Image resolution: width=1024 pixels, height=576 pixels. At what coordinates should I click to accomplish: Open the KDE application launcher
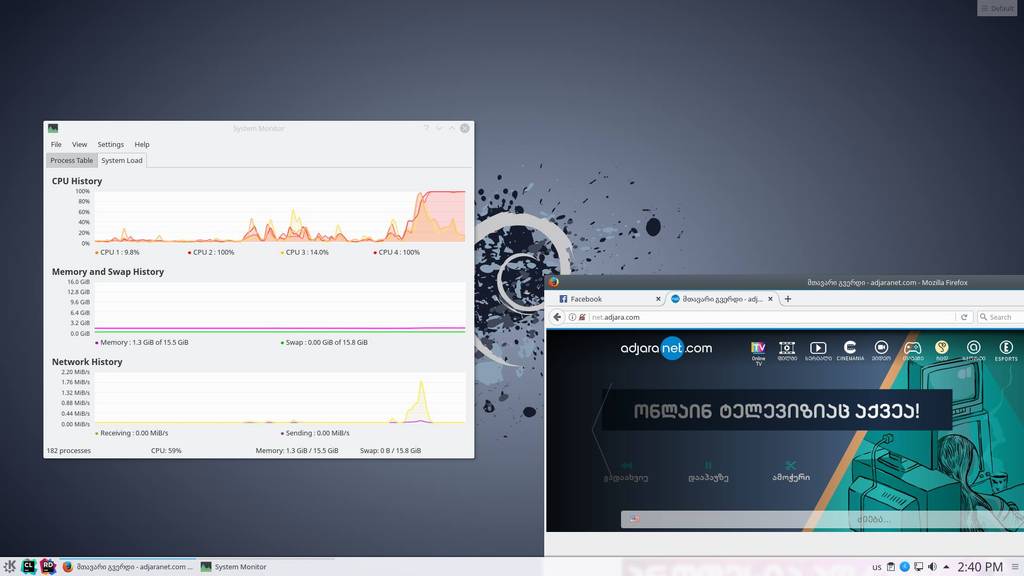pyautogui.click(x=9, y=566)
